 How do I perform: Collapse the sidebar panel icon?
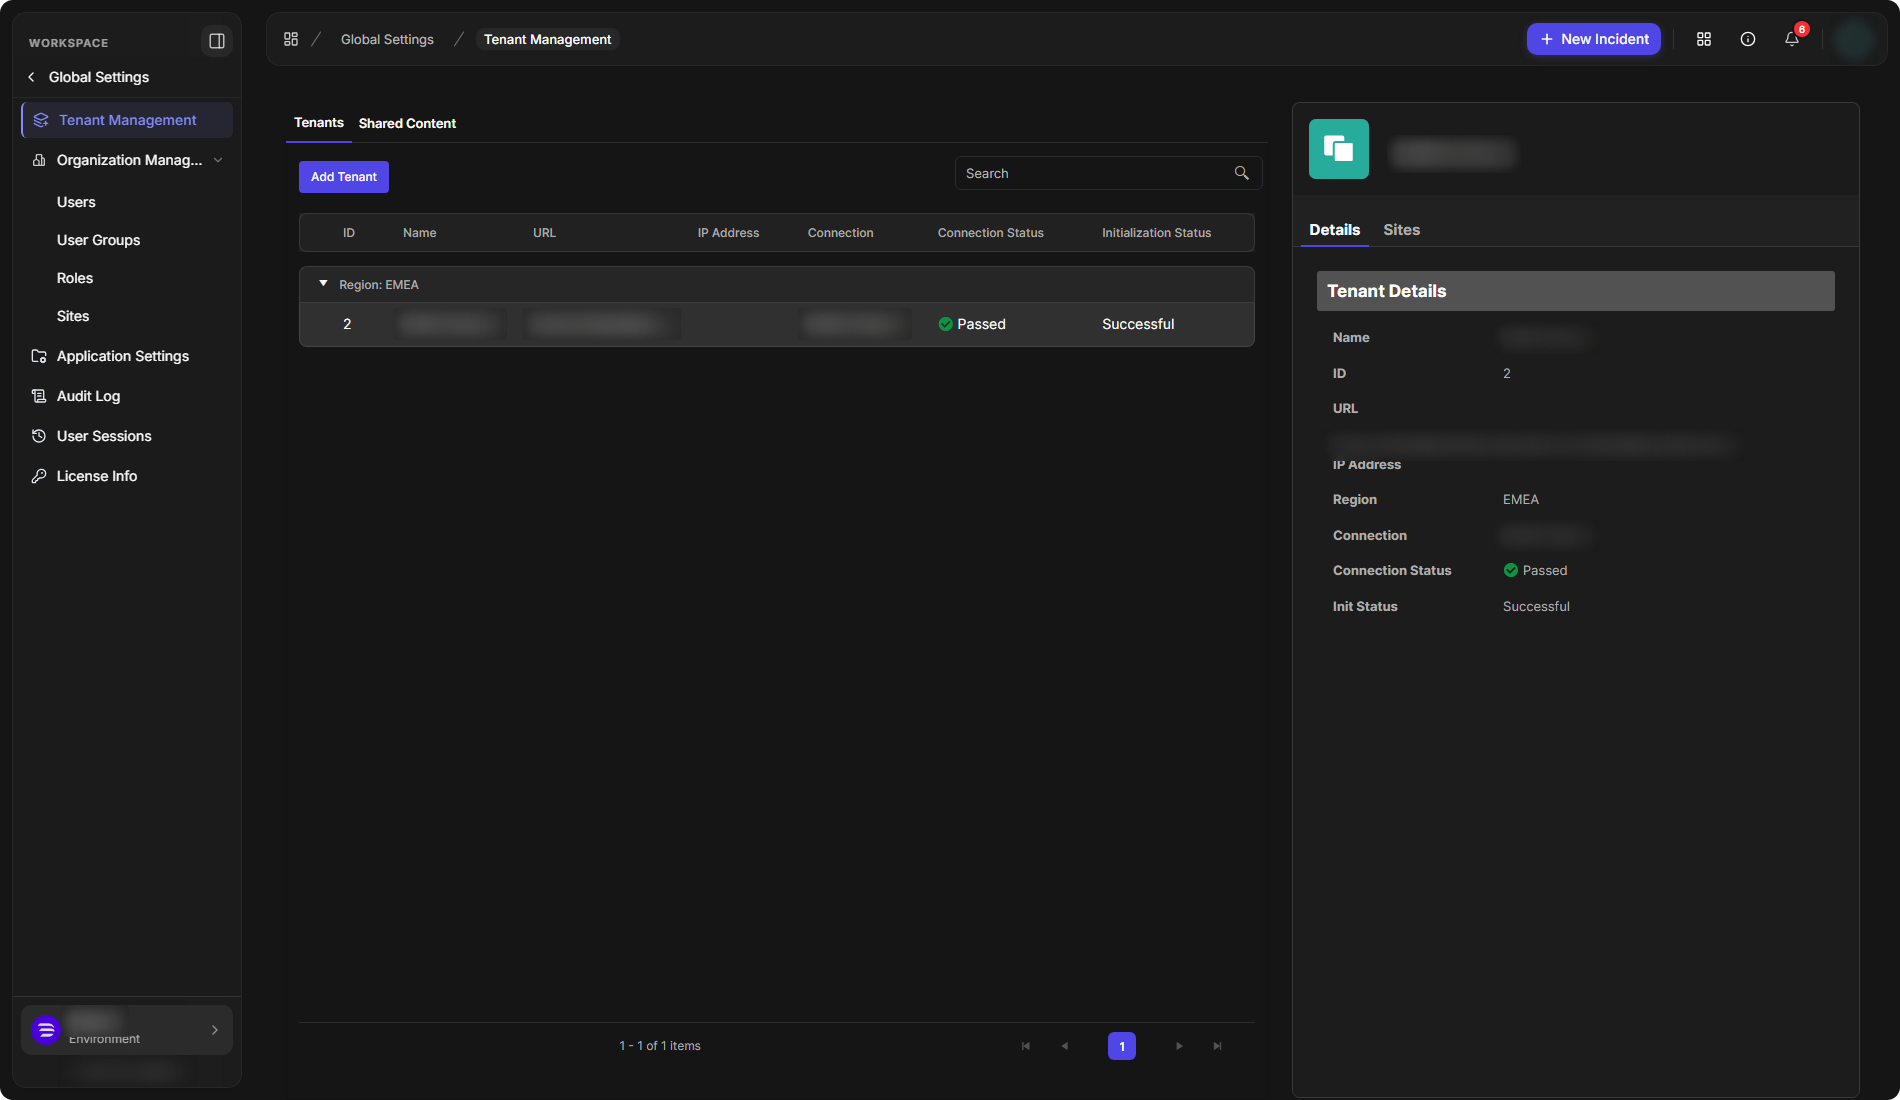(216, 41)
